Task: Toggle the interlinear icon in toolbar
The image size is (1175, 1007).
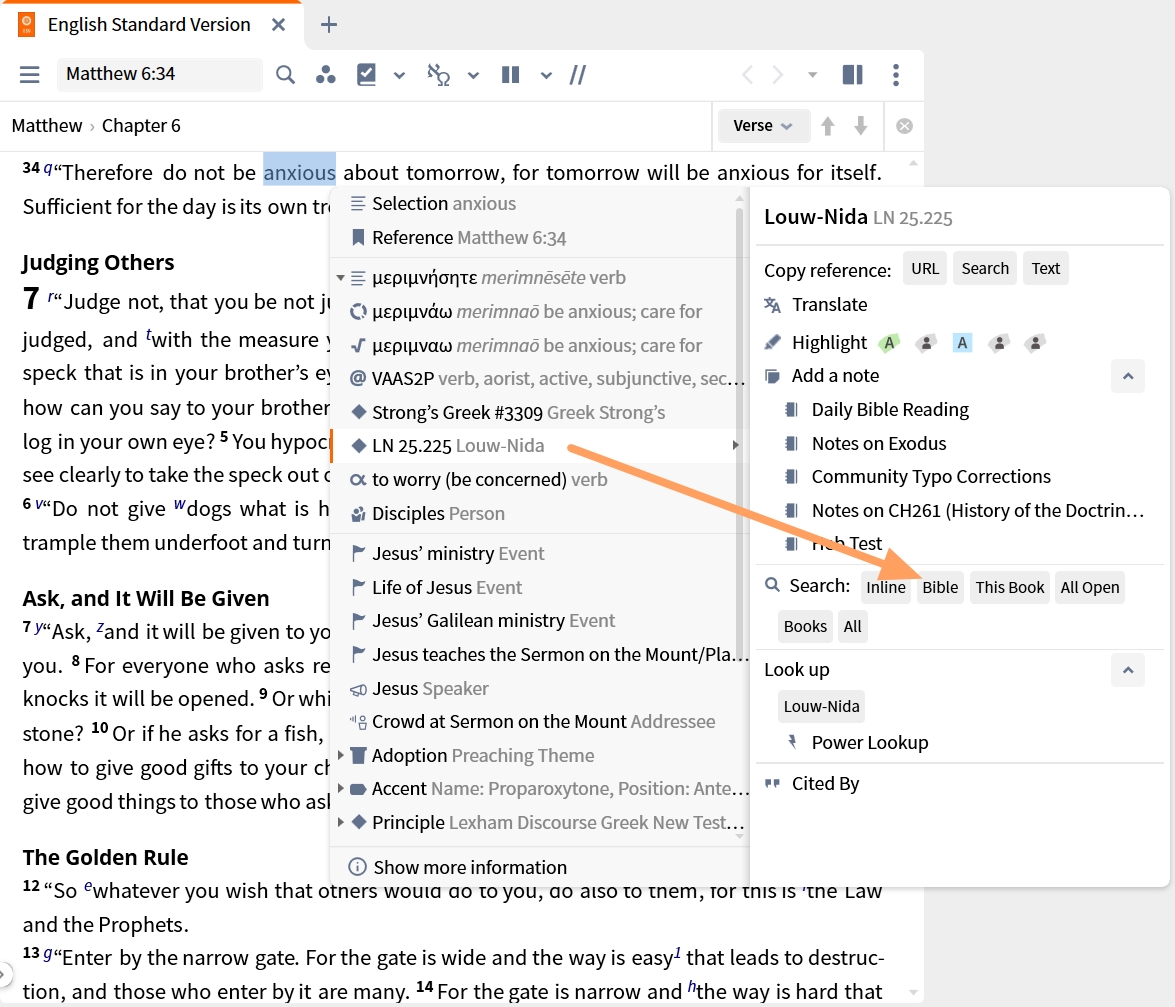Action: [438, 74]
